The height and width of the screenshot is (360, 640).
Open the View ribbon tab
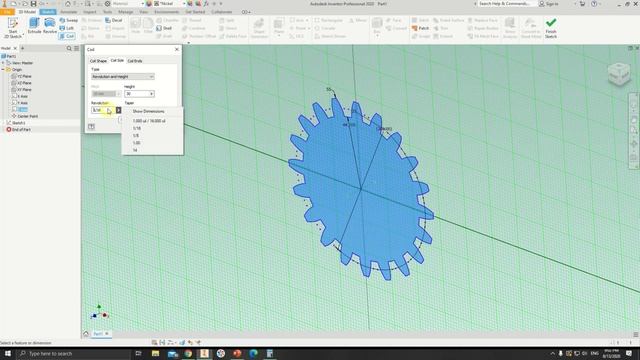click(144, 12)
